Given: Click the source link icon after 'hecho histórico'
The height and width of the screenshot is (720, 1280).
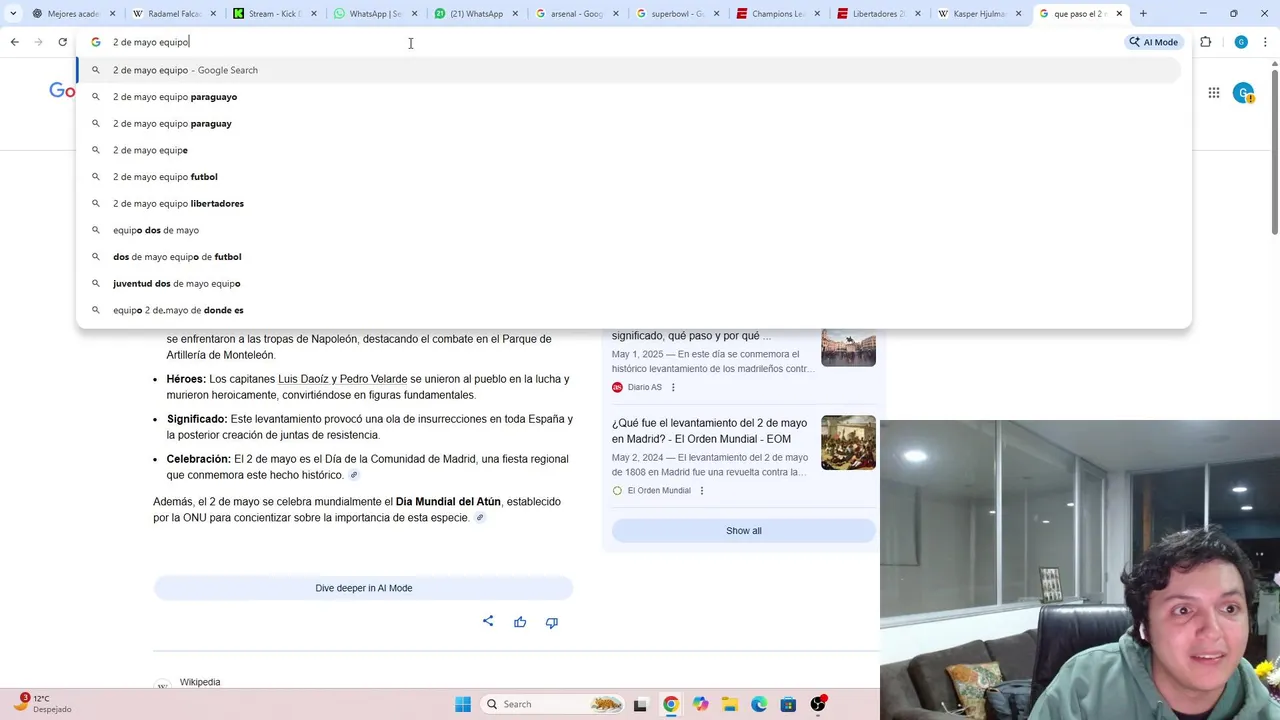Looking at the screenshot, I should [354, 475].
